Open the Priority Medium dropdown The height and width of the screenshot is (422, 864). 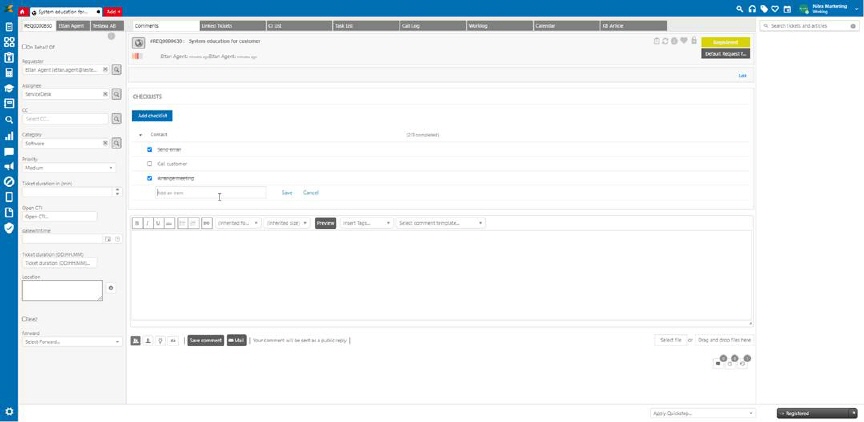point(68,168)
